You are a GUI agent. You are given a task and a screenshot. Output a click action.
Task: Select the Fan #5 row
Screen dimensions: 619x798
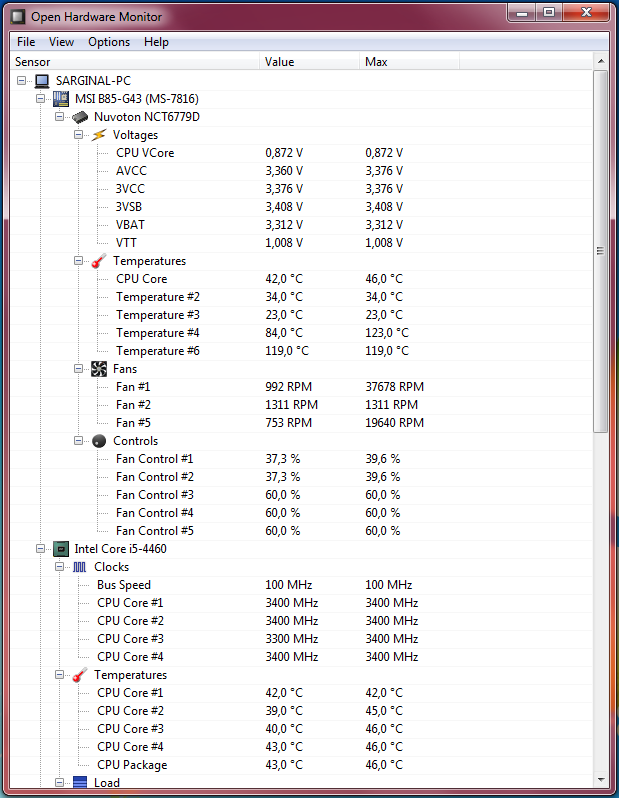(x=301, y=423)
